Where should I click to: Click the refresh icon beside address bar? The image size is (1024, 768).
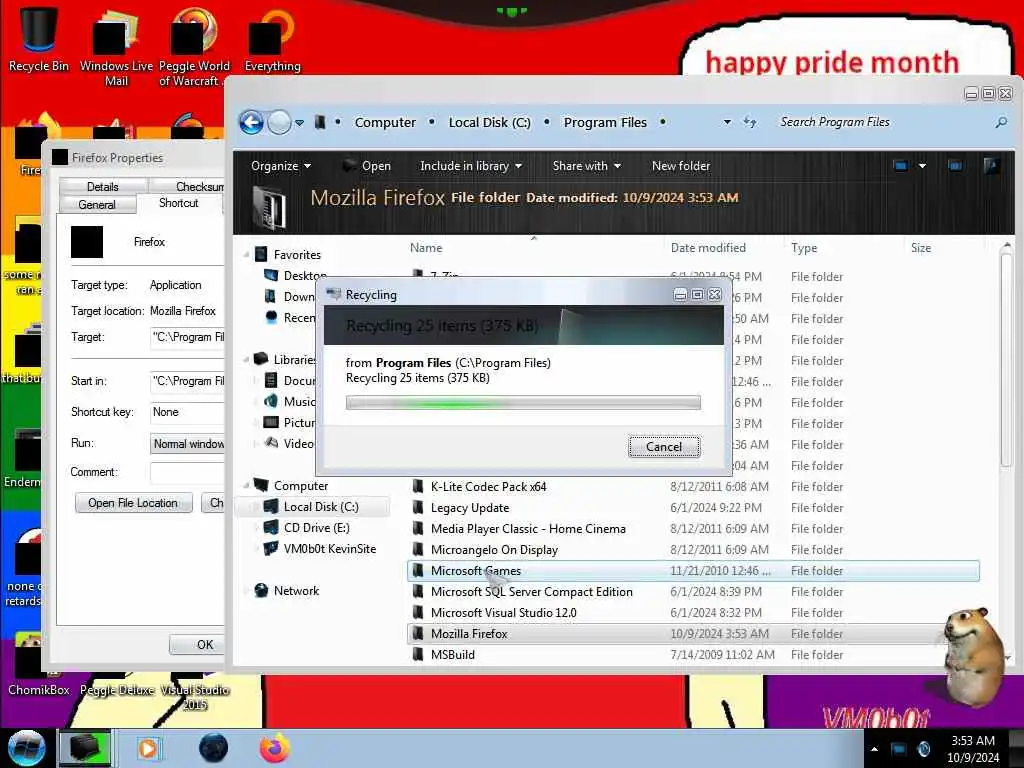click(x=750, y=122)
